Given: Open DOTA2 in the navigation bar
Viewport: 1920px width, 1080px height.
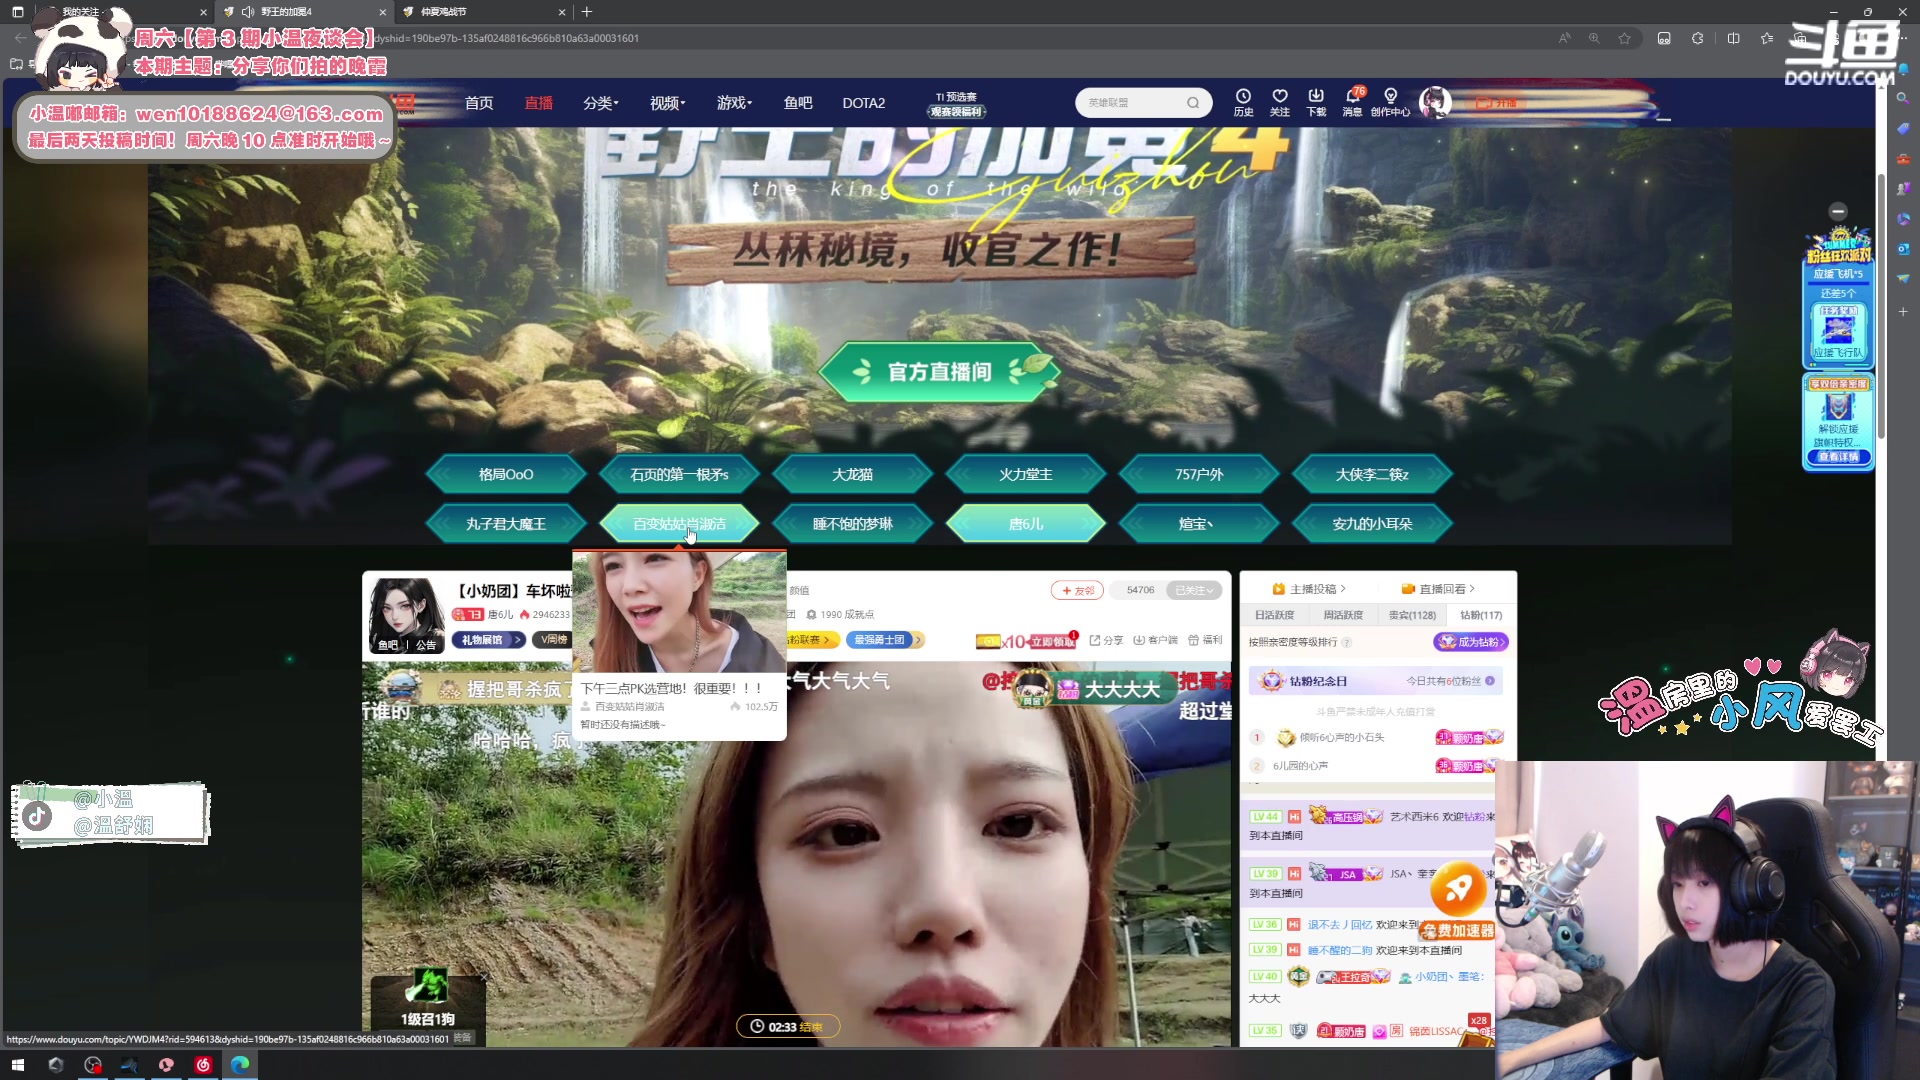Looking at the screenshot, I should 864,103.
